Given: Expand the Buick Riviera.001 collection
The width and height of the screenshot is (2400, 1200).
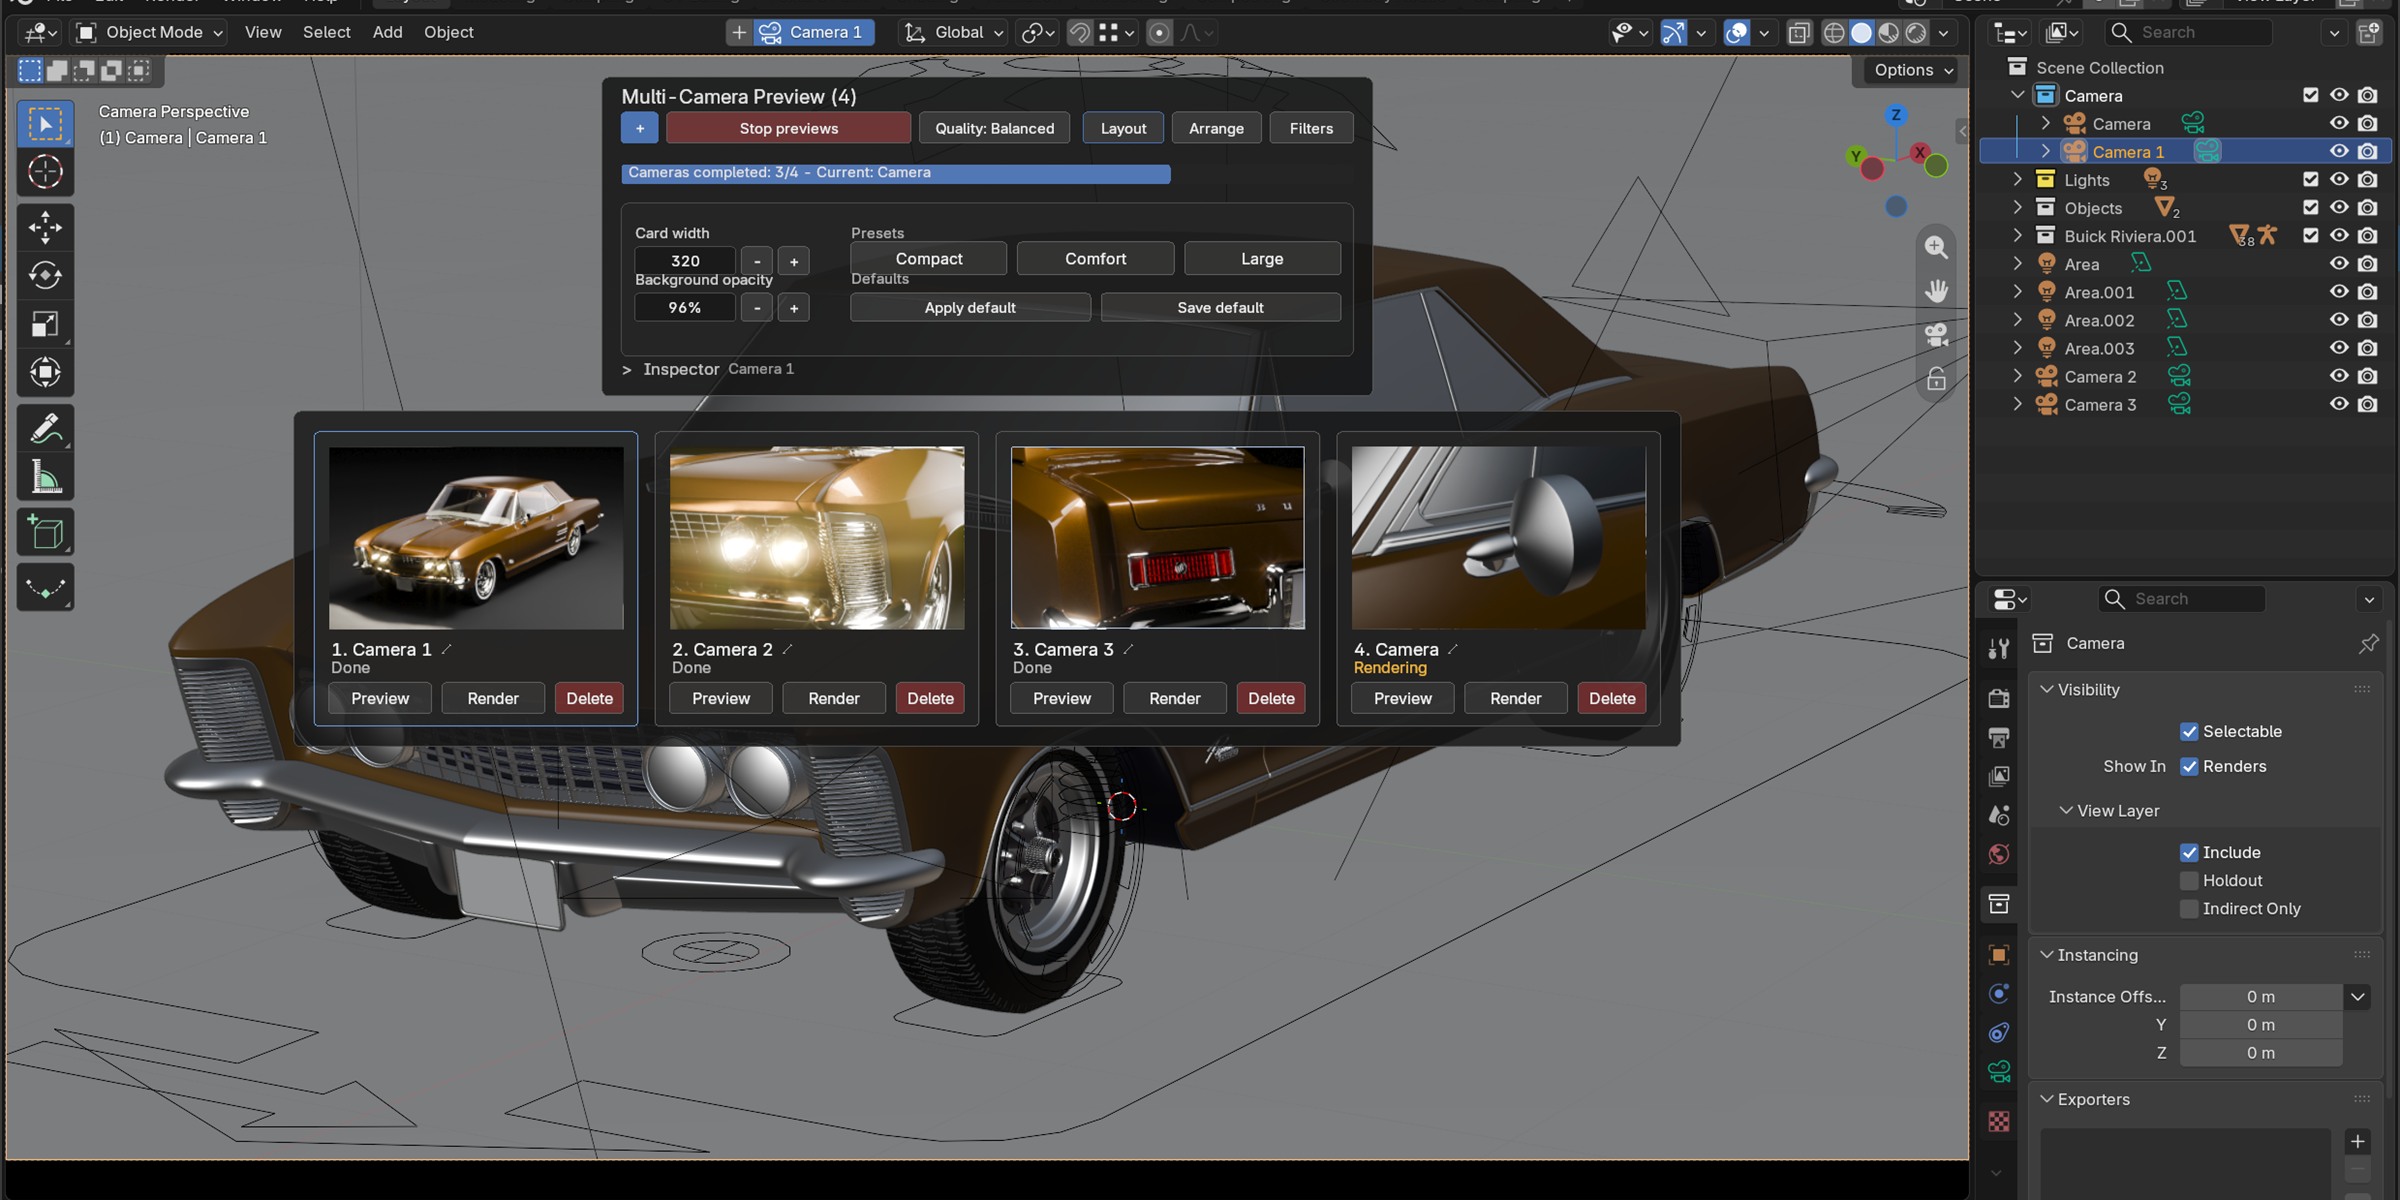Looking at the screenshot, I should pos(2017,236).
